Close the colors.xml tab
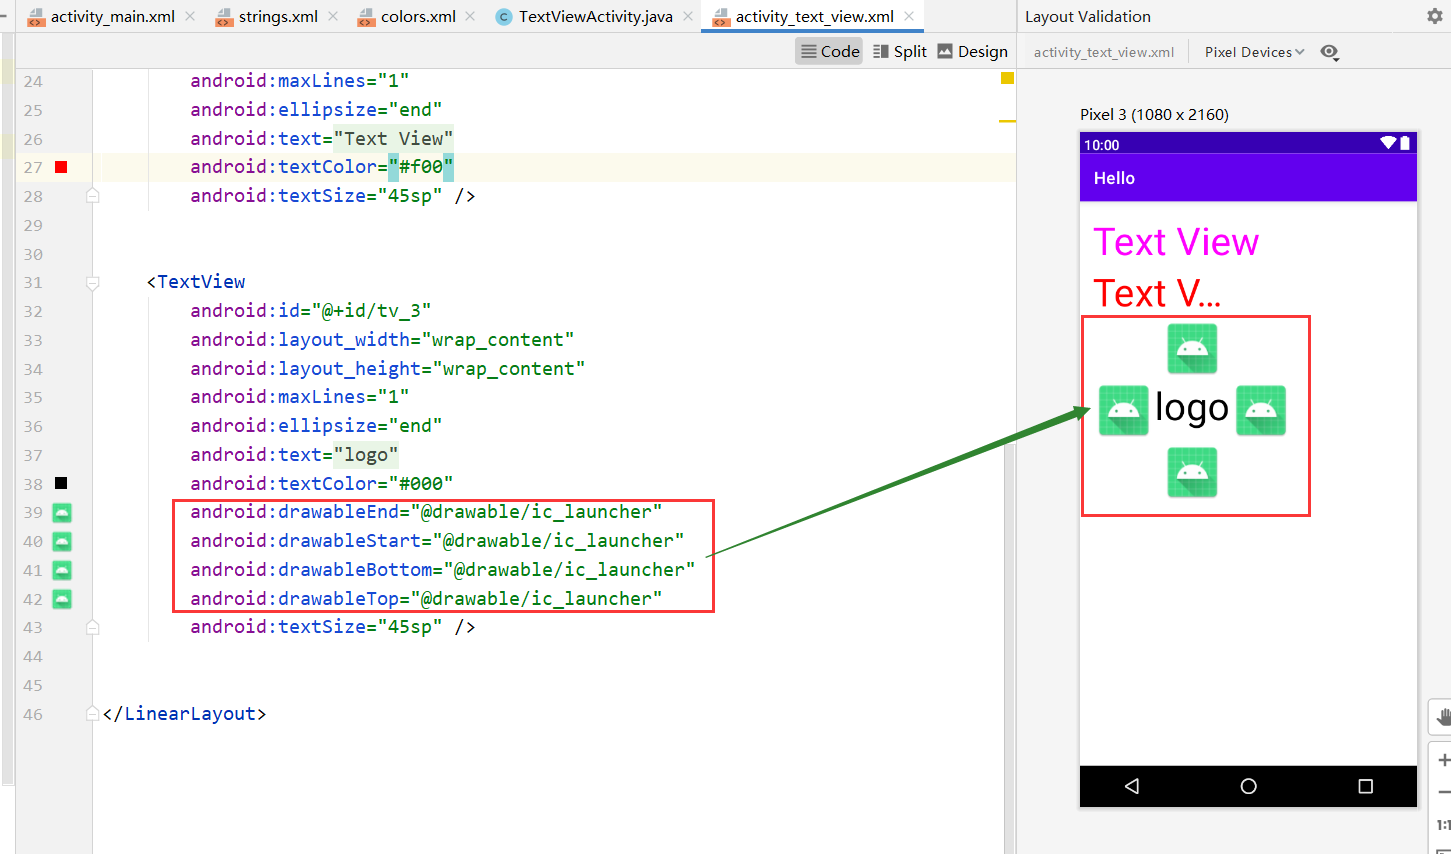This screenshot has width=1451, height=854. (x=470, y=16)
